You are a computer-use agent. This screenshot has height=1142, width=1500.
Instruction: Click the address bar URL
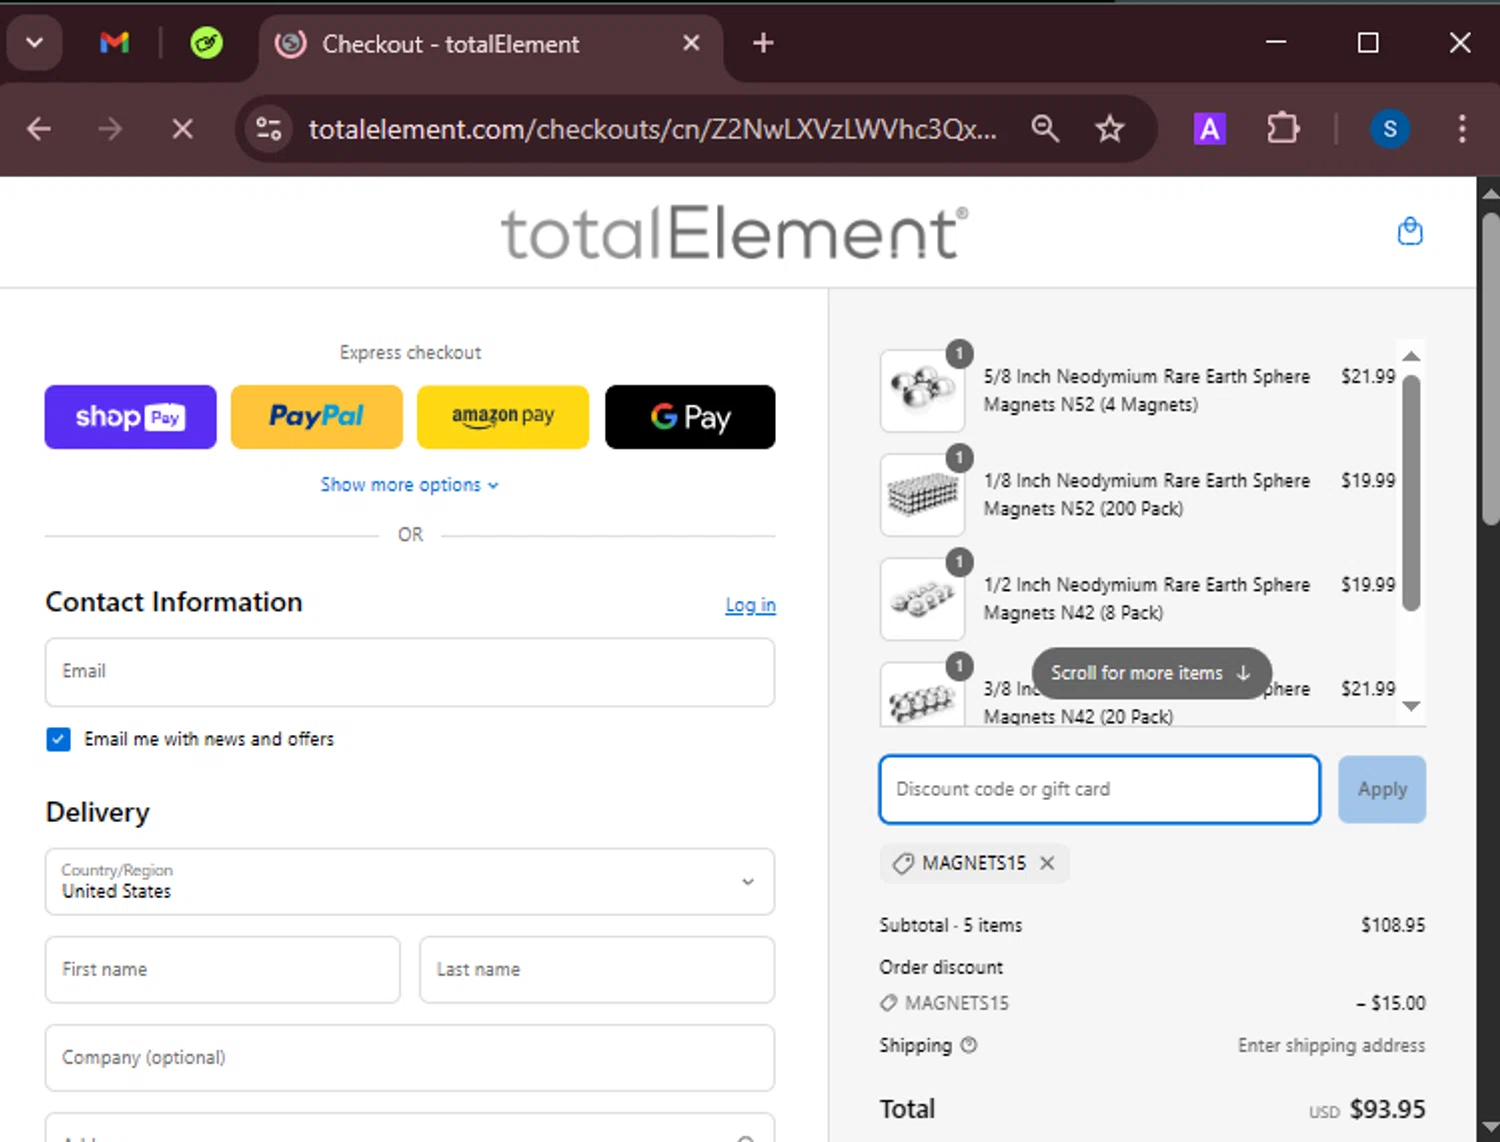point(652,129)
